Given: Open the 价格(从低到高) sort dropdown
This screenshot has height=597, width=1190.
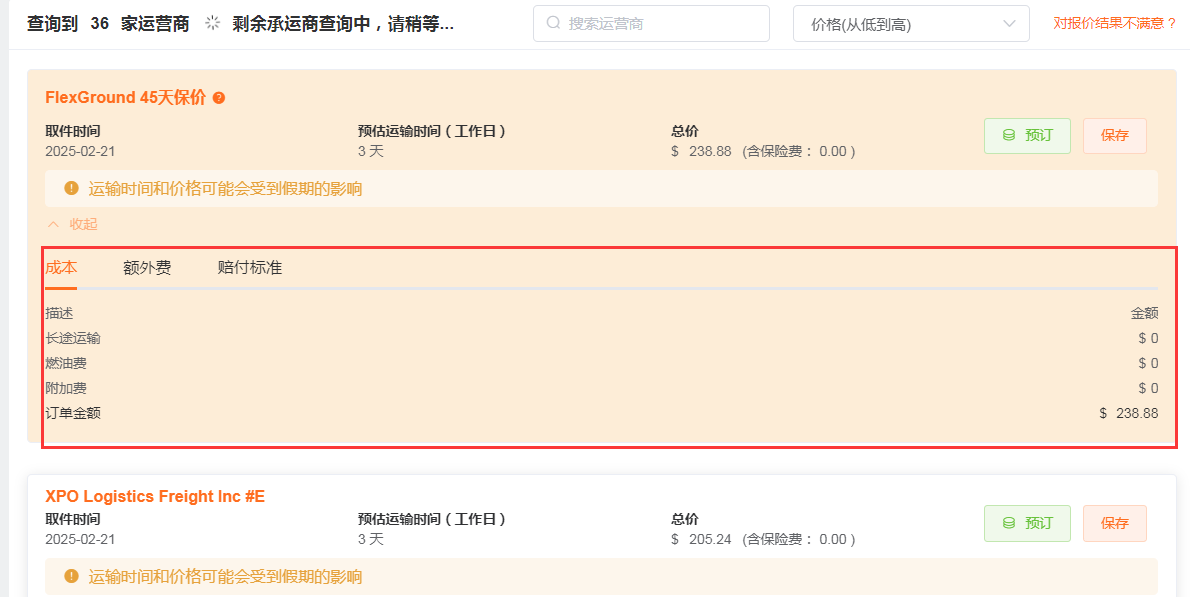Looking at the screenshot, I should 910,24.
